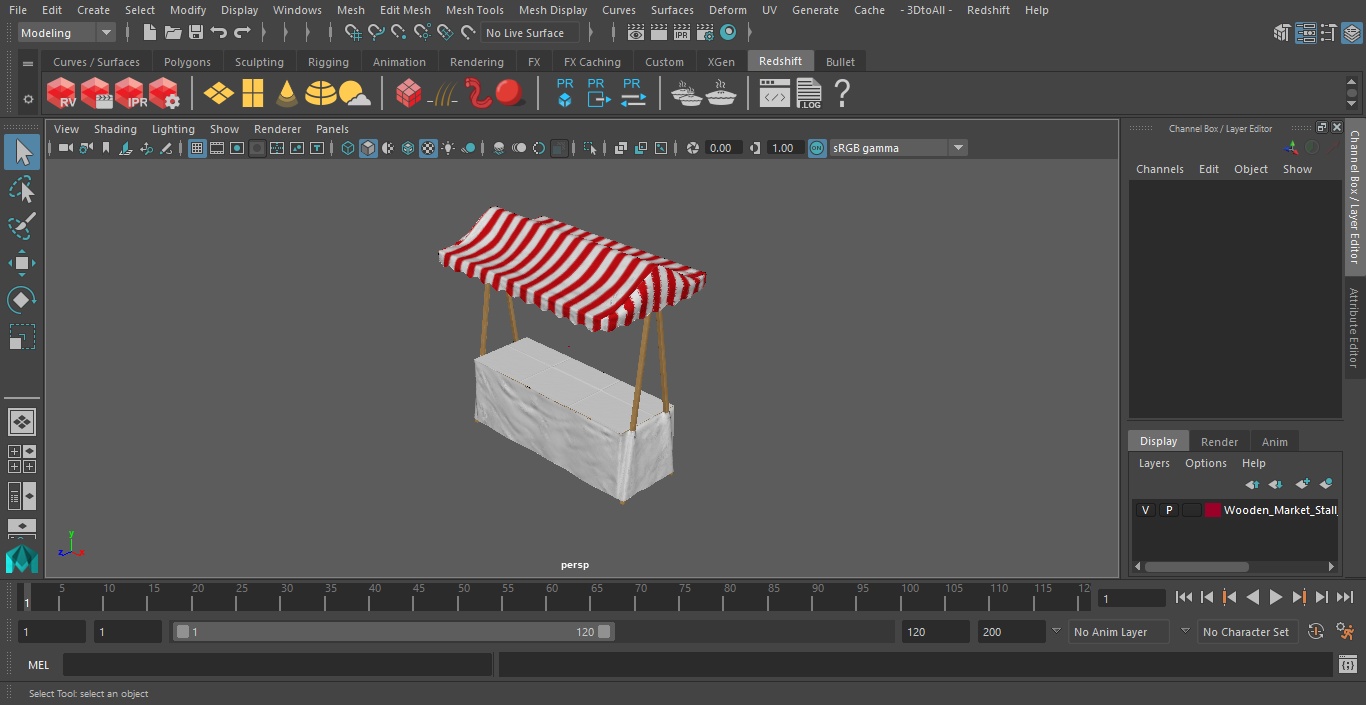Open the Modeling menu set dropdown
The height and width of the screenshot is (705, 1366).
(x=66, y=33)
